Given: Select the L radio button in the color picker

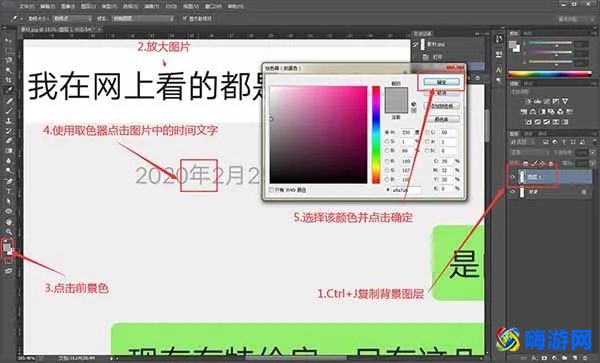Looking at the screenshot, I should [x=427, y=132].
